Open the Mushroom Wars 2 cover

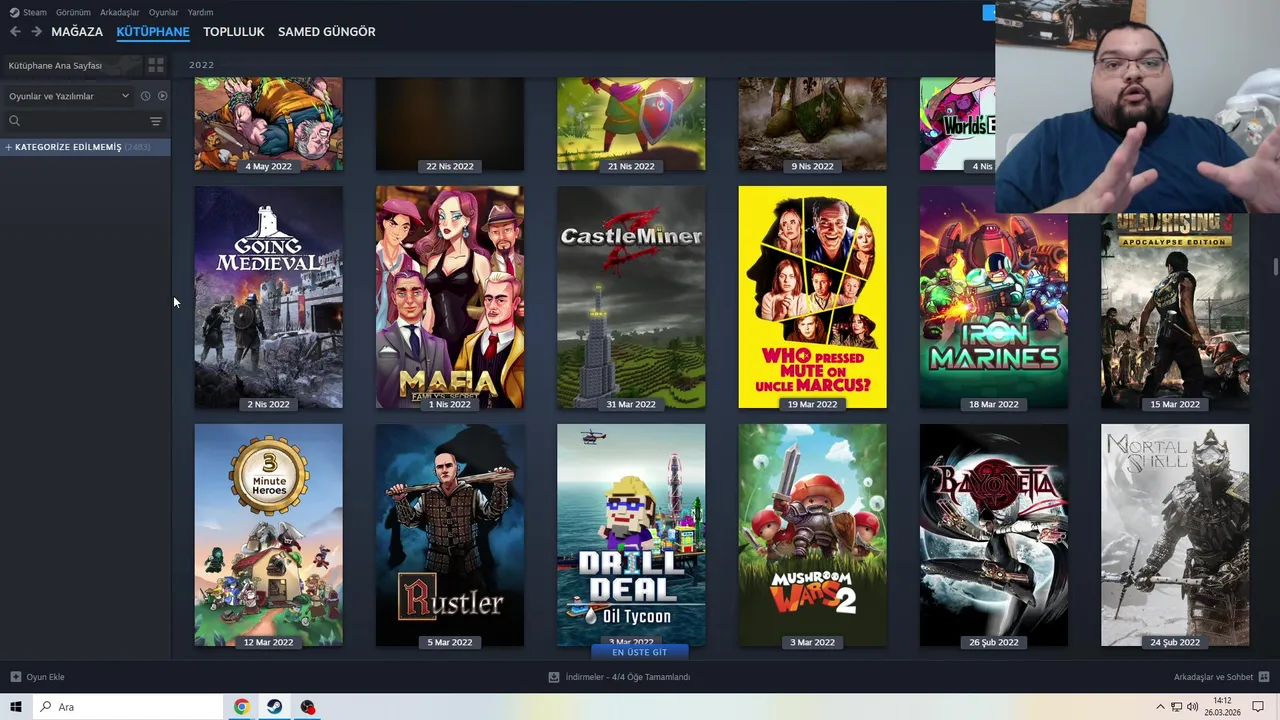812,535
